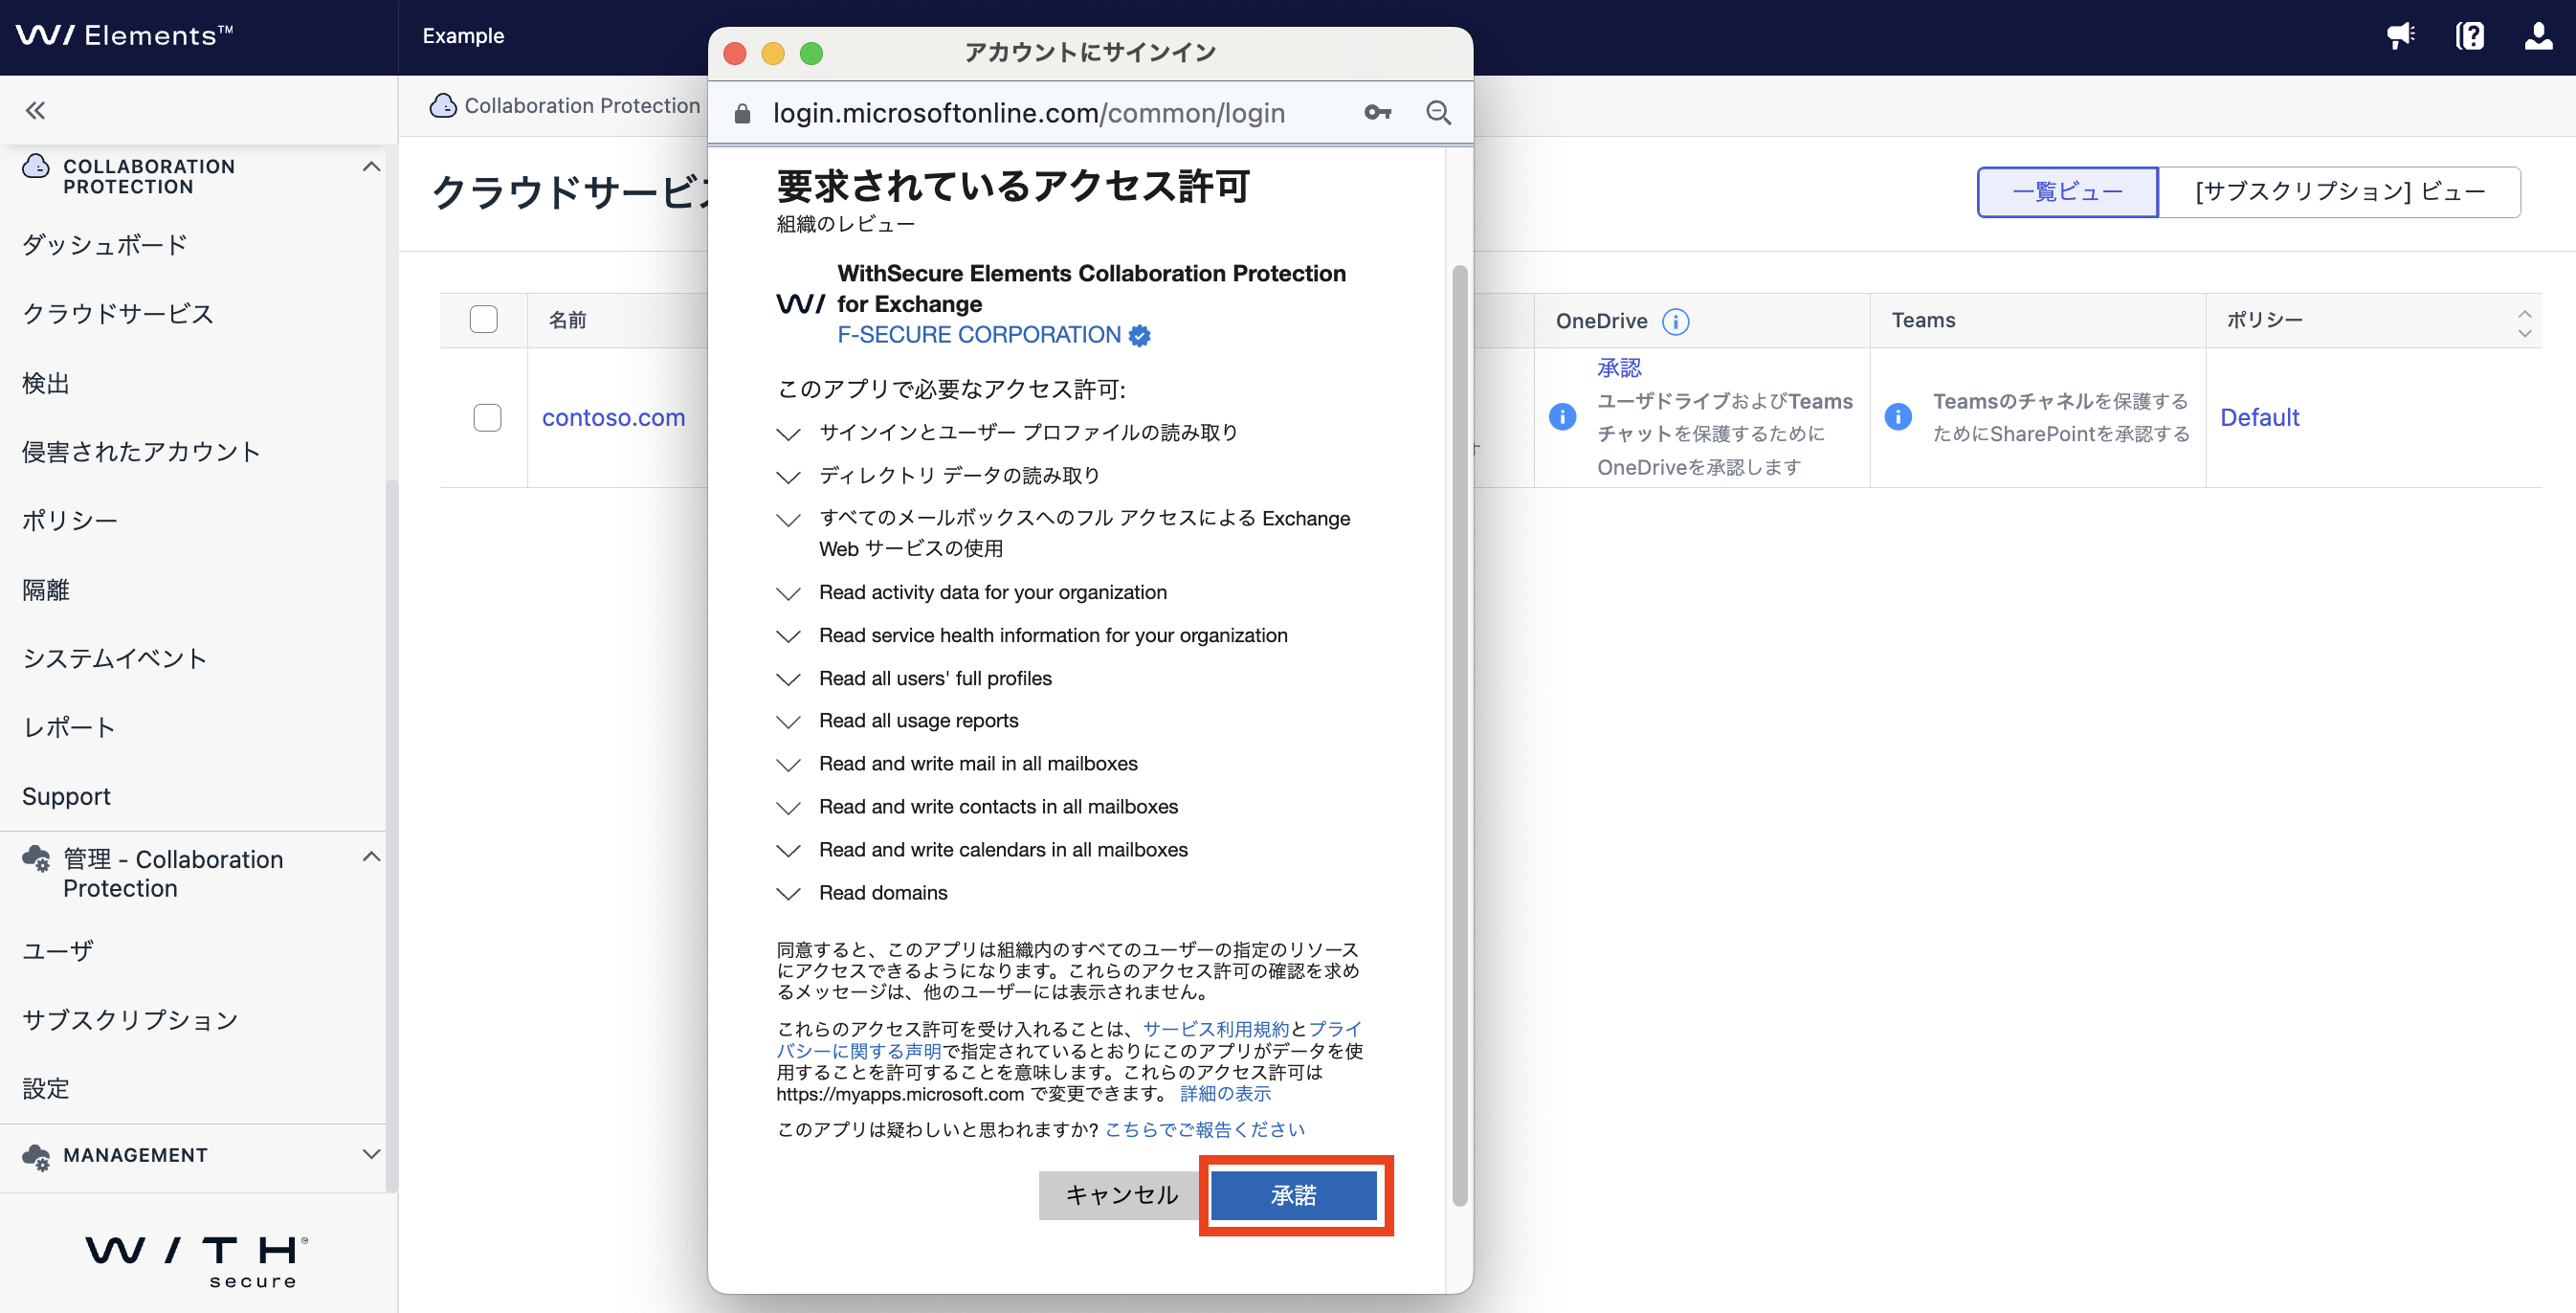2576x1313 pixels.
Task: Expand the ディレクトリ データの読み取り permission
Action: coord(789,476)
